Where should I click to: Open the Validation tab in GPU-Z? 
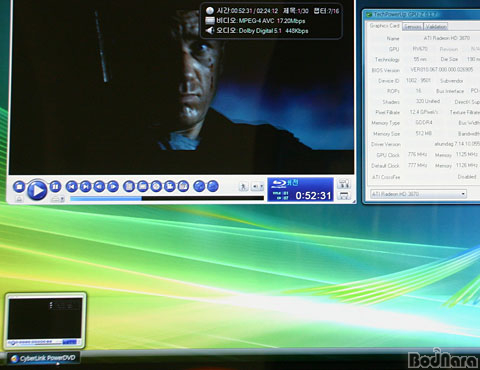point(436,27)
